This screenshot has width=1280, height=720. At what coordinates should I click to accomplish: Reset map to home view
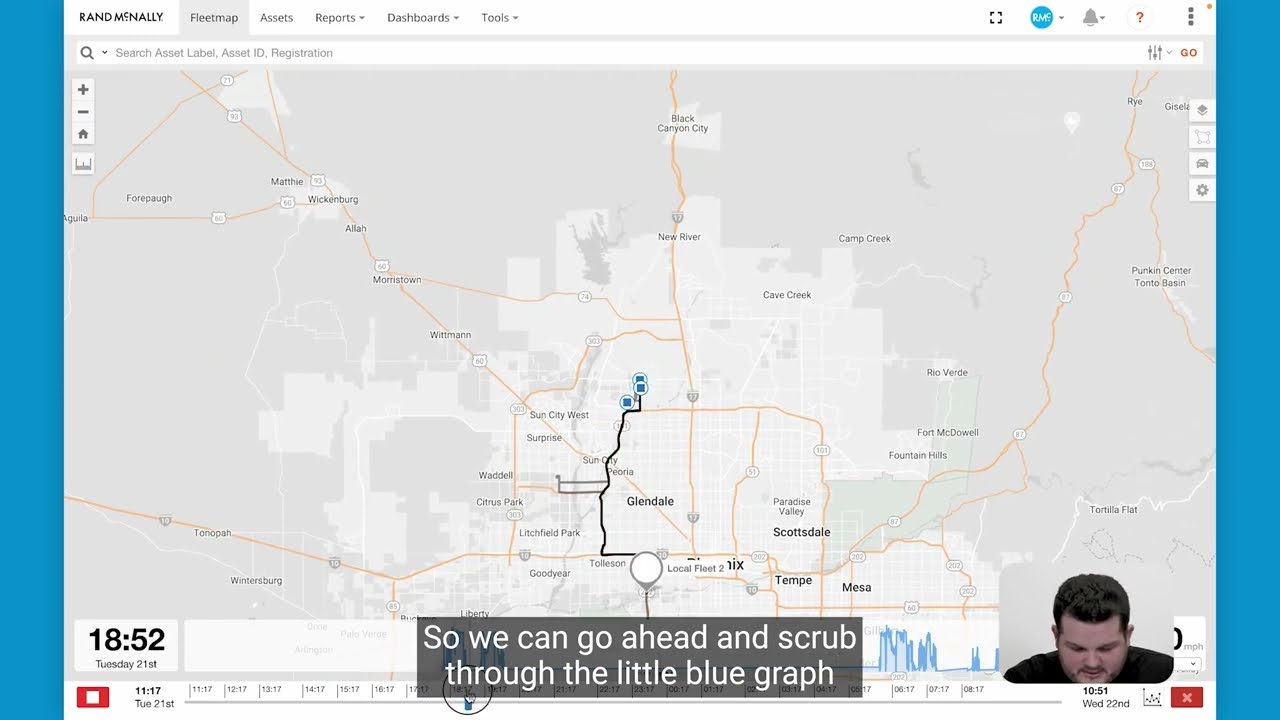pyautogui.click(x=83, y=134)
